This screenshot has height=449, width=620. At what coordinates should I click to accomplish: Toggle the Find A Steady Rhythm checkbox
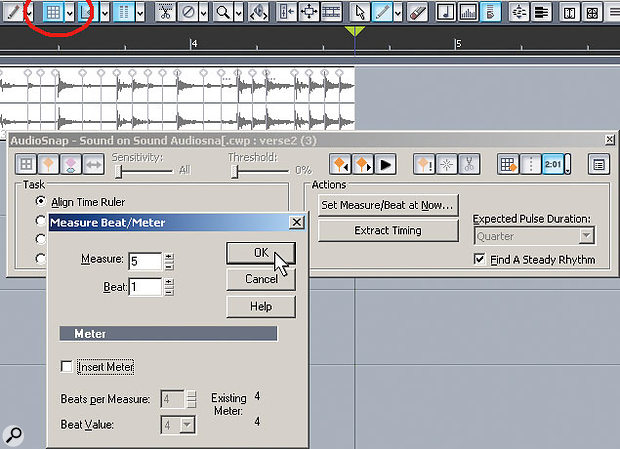point(479,259)
